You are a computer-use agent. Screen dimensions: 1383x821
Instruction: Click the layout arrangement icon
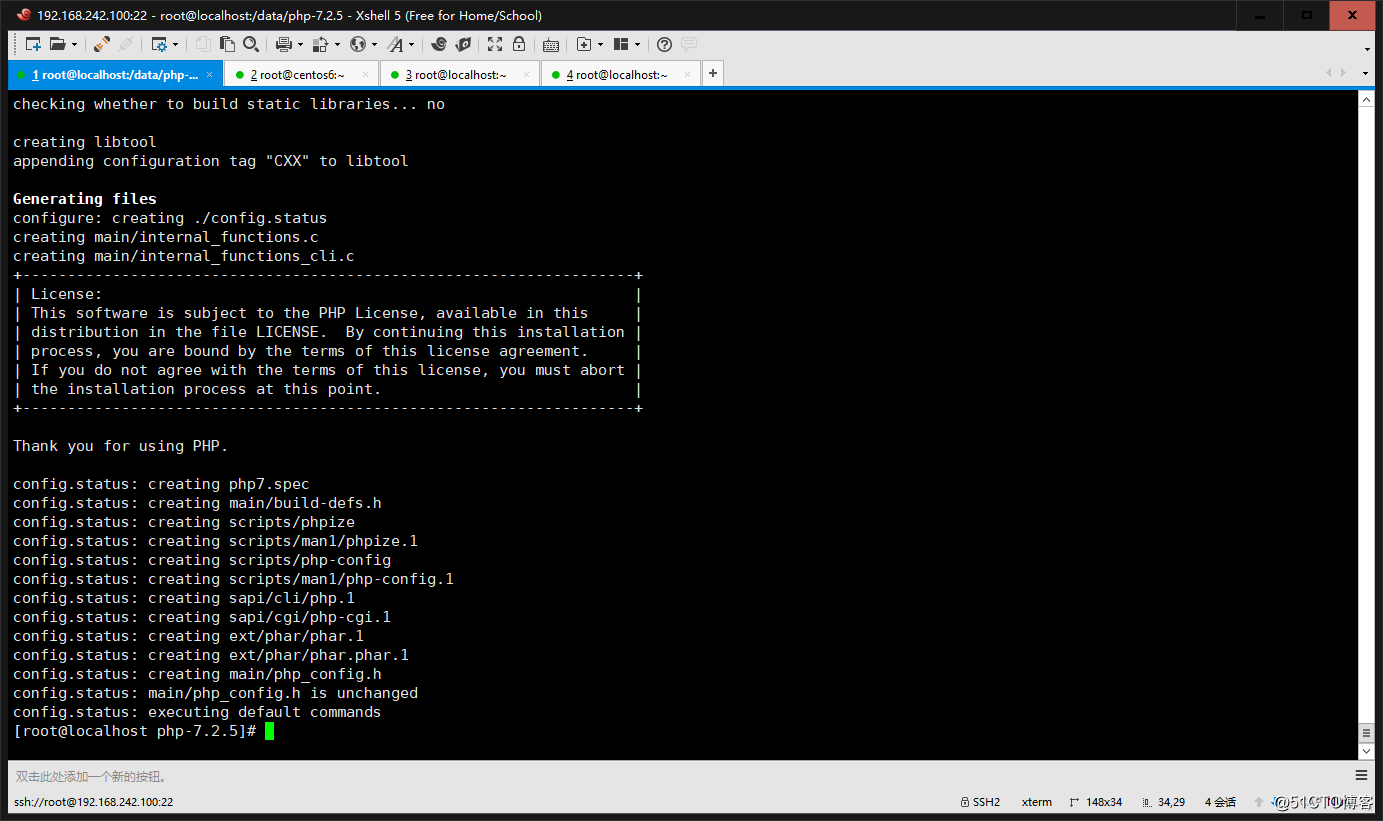point(621,44)
